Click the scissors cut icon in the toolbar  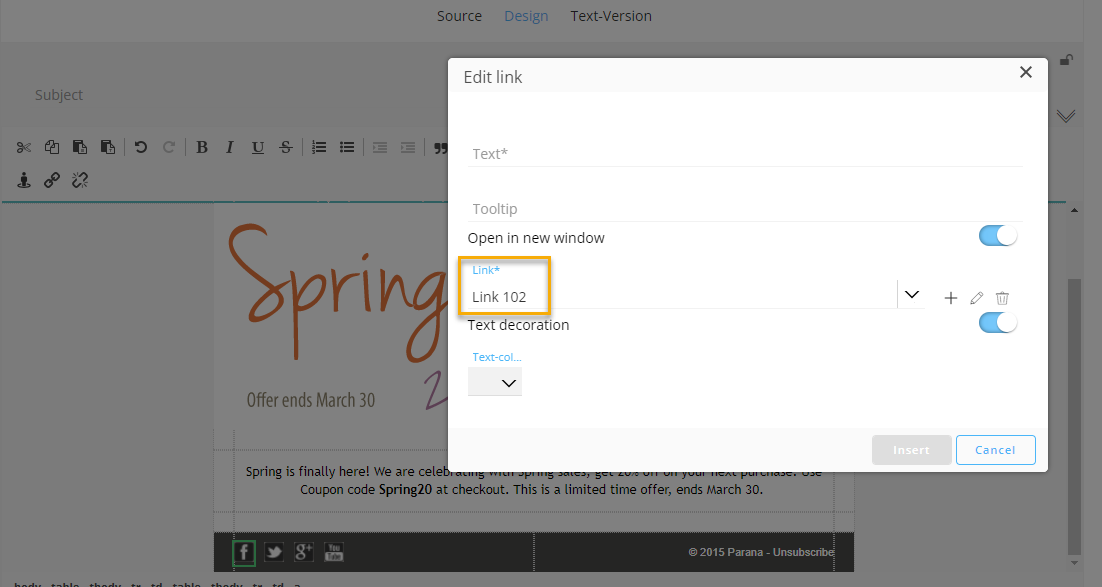(x=24, y=147)
